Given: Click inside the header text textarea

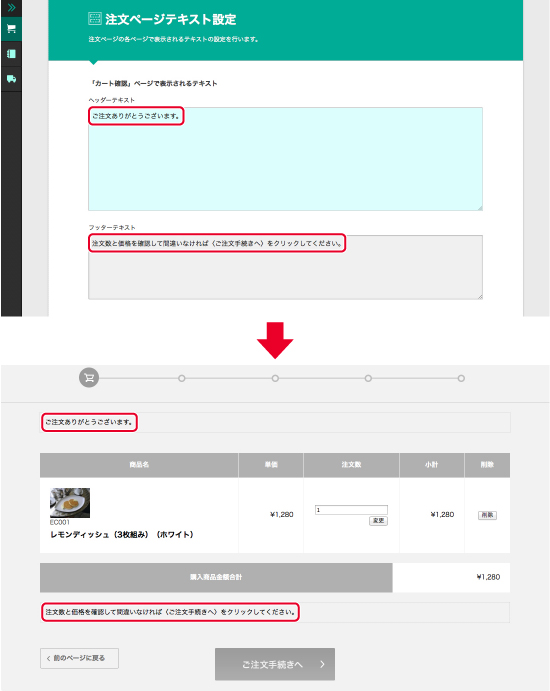Looking at the screenshot, I should [x=285, y=159].
